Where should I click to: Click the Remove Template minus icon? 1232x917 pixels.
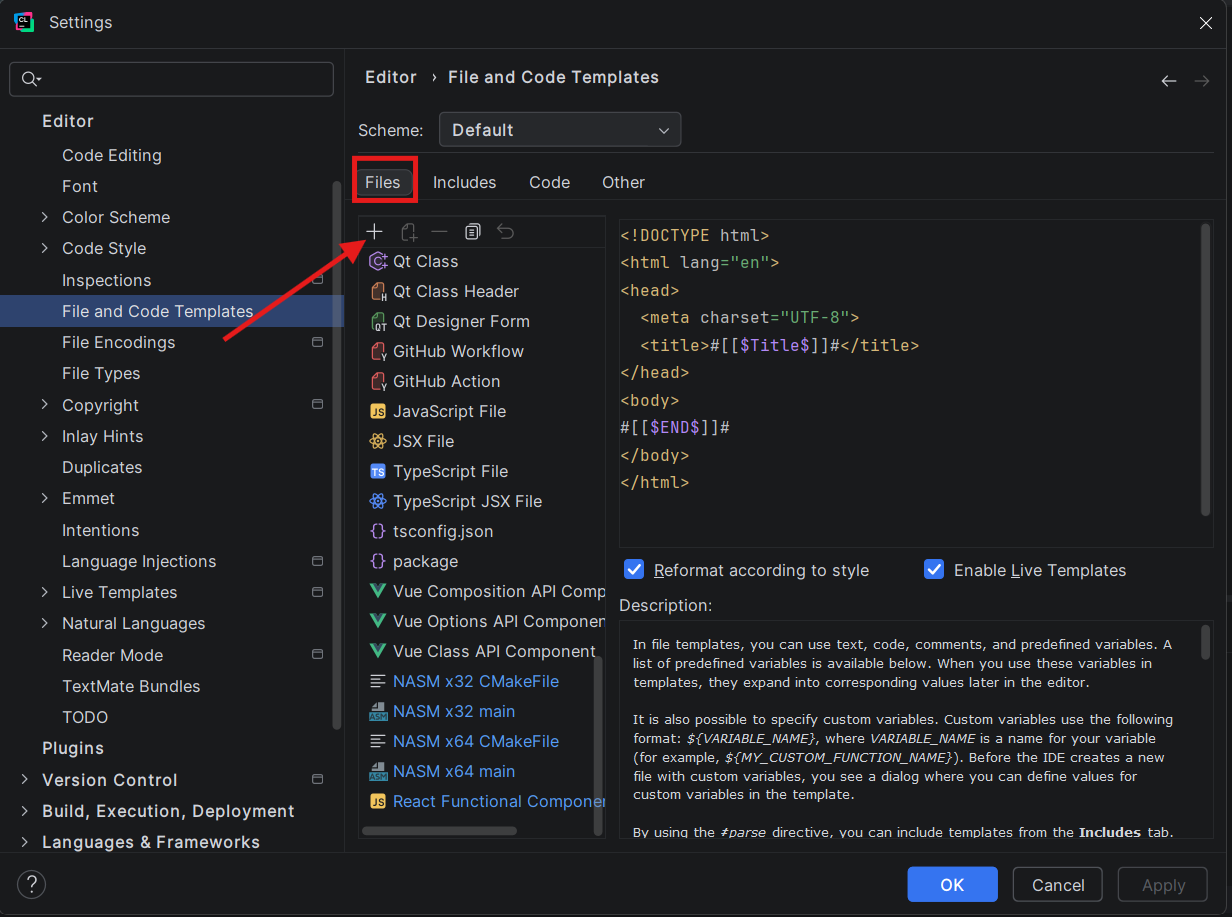(x=439, y=232)
